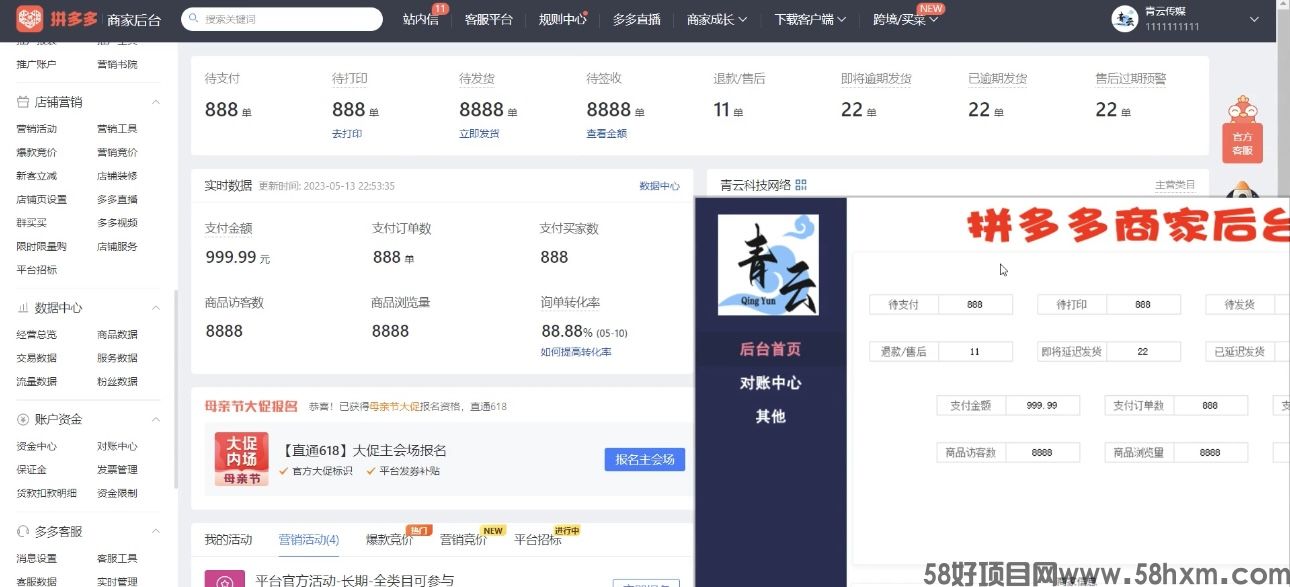Screen dimensions: 1290x587
Task: Switch to the 我的活动 tab
Action: coord(229,540)
